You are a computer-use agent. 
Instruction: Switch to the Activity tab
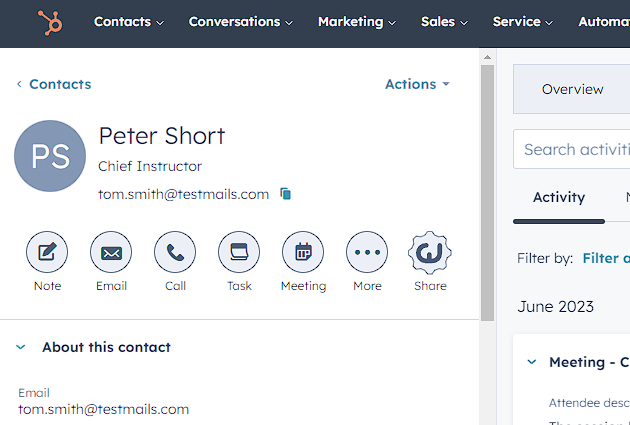tap(559, 197)
